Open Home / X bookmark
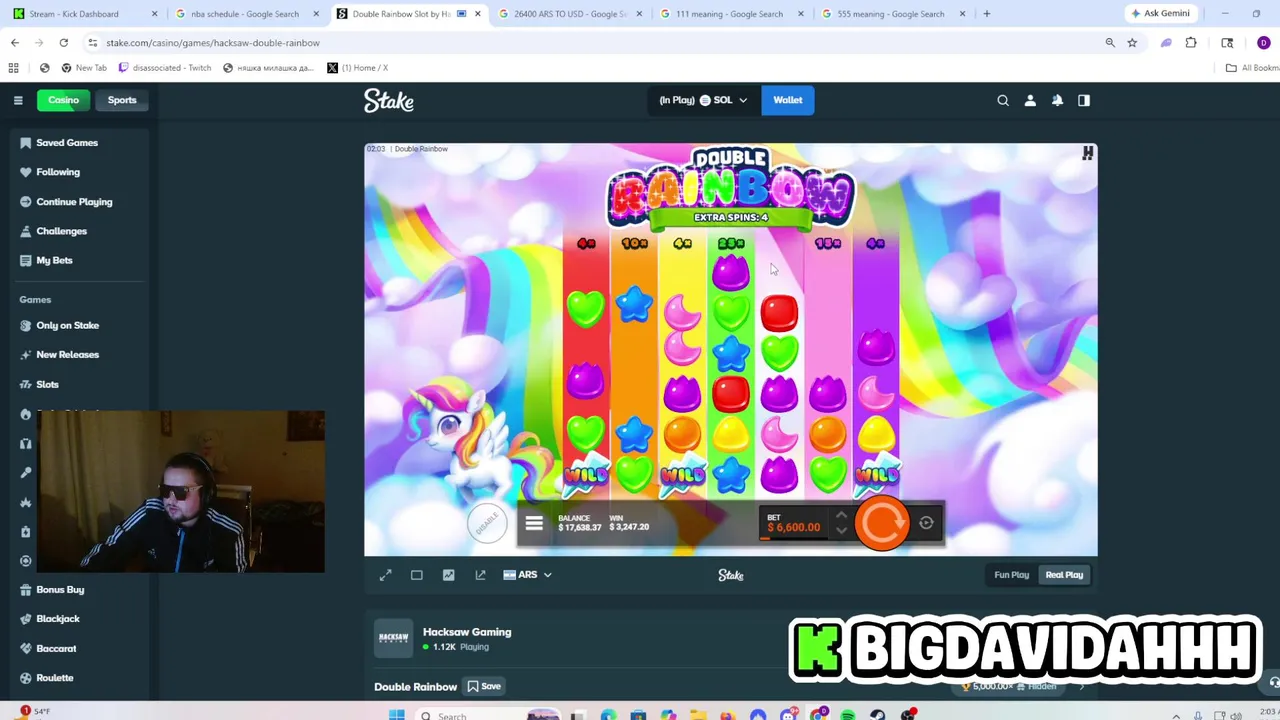1280x720 pixels. tap(357, 68)
